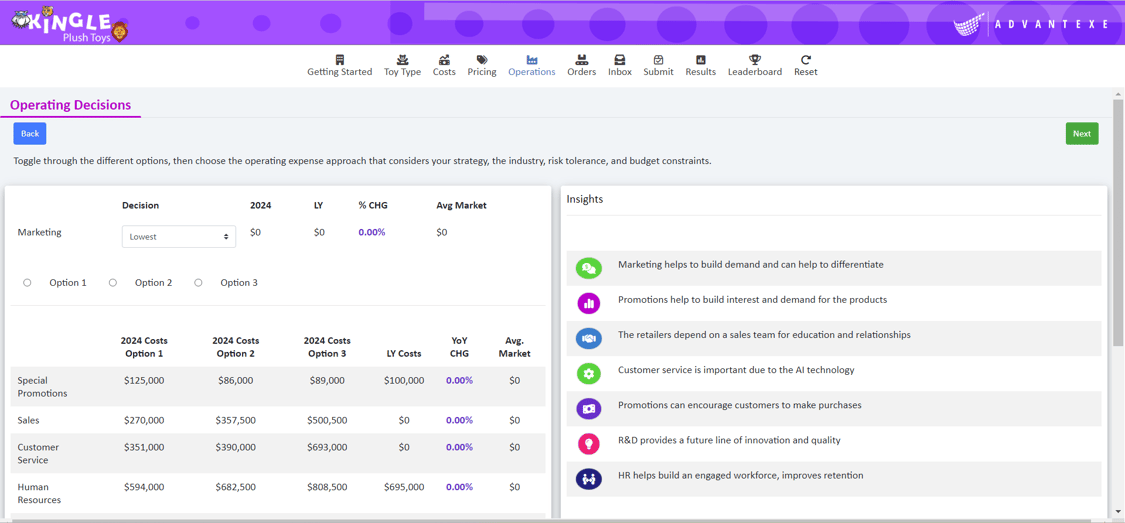Expand the Marketing decision dropdown
1125x523 pixels.
coord(179,237)
